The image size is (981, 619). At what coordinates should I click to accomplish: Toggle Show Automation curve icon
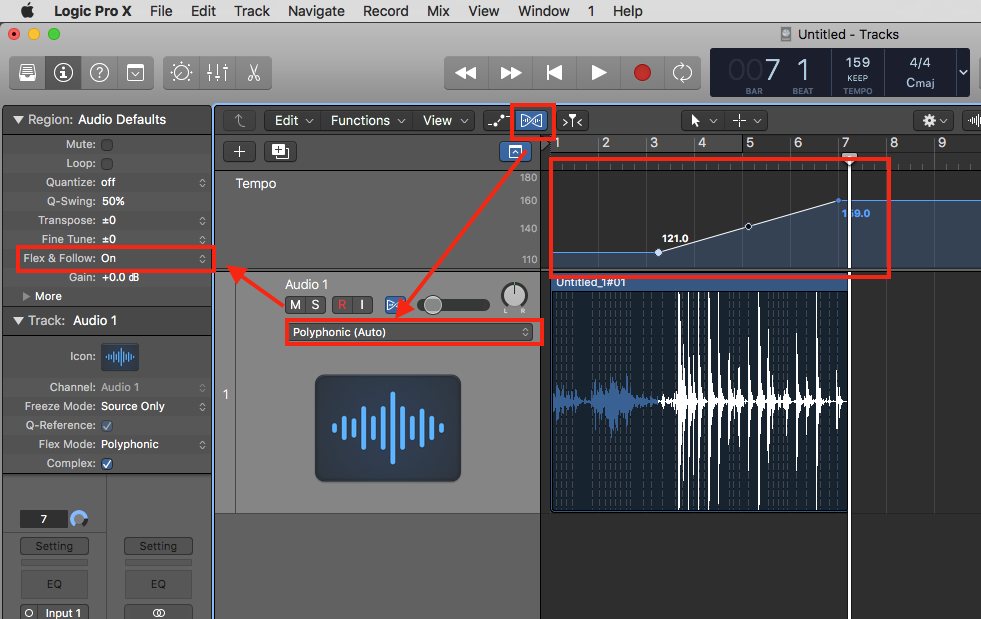tap(497, 120)
